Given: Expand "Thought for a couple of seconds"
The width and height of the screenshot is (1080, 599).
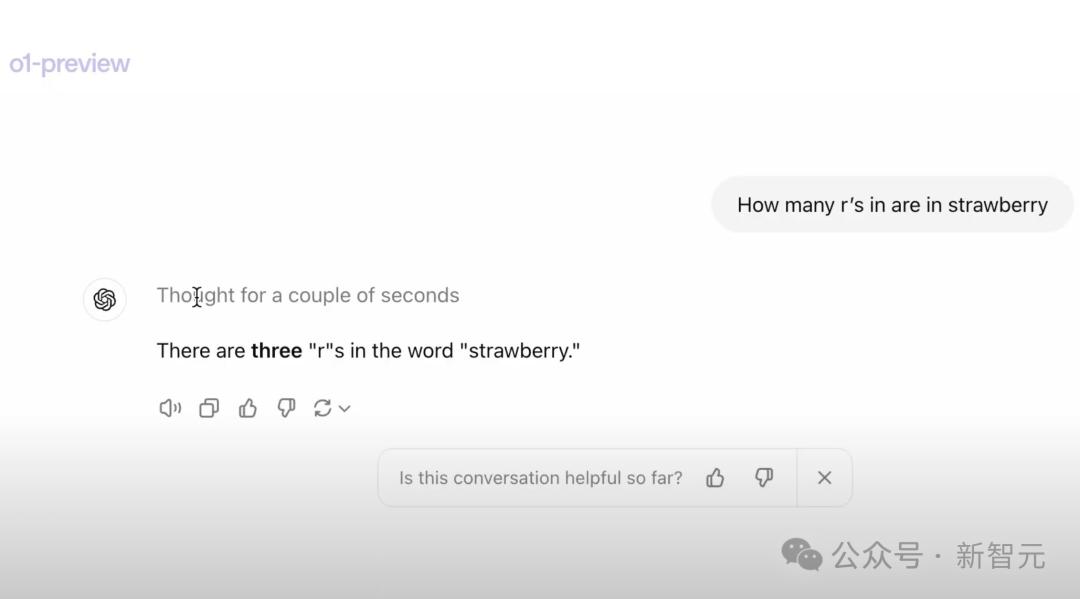Looking at the screenshot, I should click(308, 295).
